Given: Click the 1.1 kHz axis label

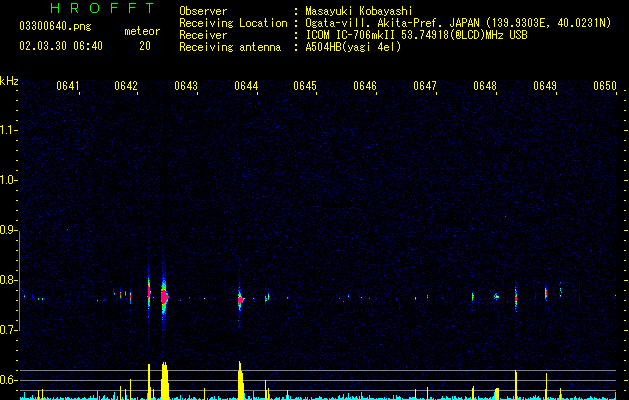Looking at the screenshot, I should tap(8, 130).
